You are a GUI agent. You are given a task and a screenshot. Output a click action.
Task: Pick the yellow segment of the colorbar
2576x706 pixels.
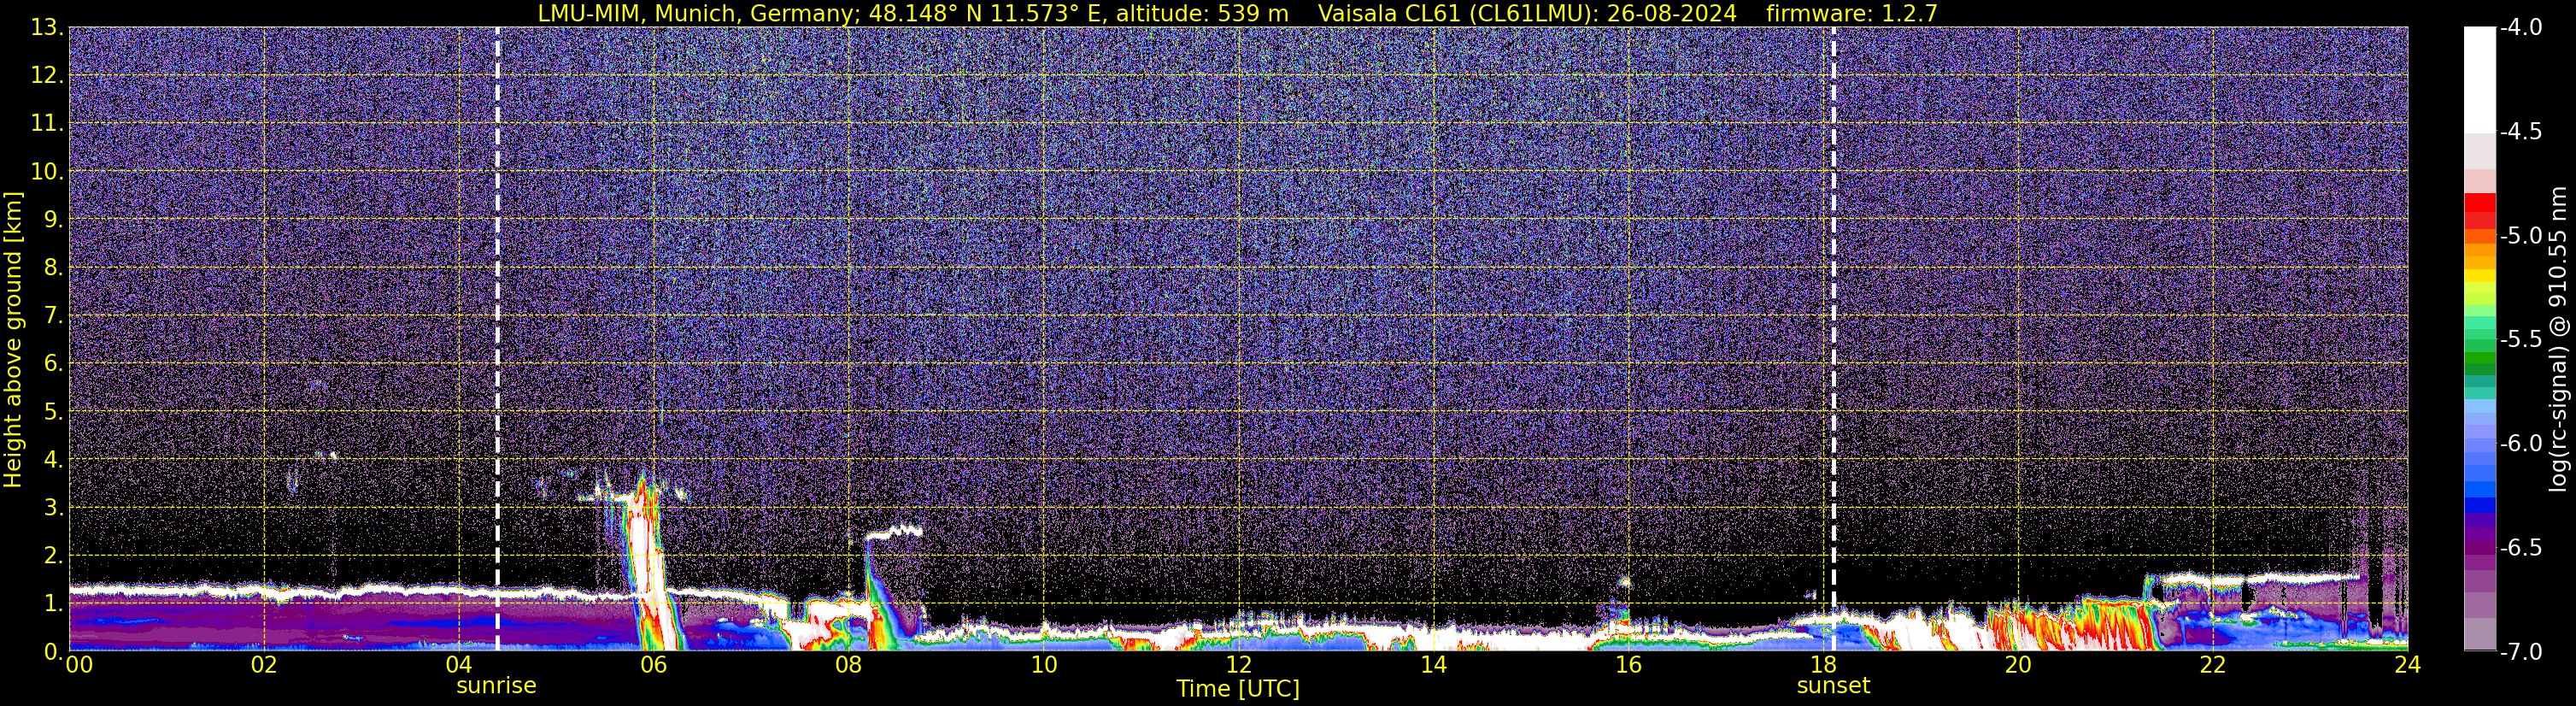pyautogui.click(x=2479, y=275)
